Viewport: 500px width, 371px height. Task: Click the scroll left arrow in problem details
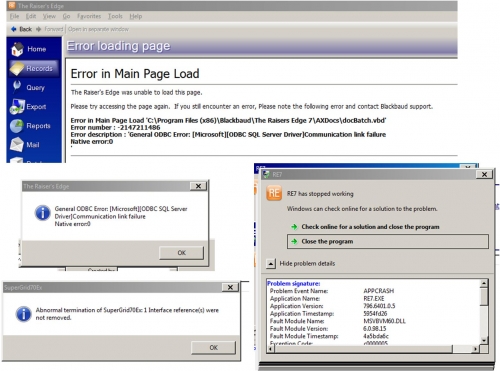(271, 349)
